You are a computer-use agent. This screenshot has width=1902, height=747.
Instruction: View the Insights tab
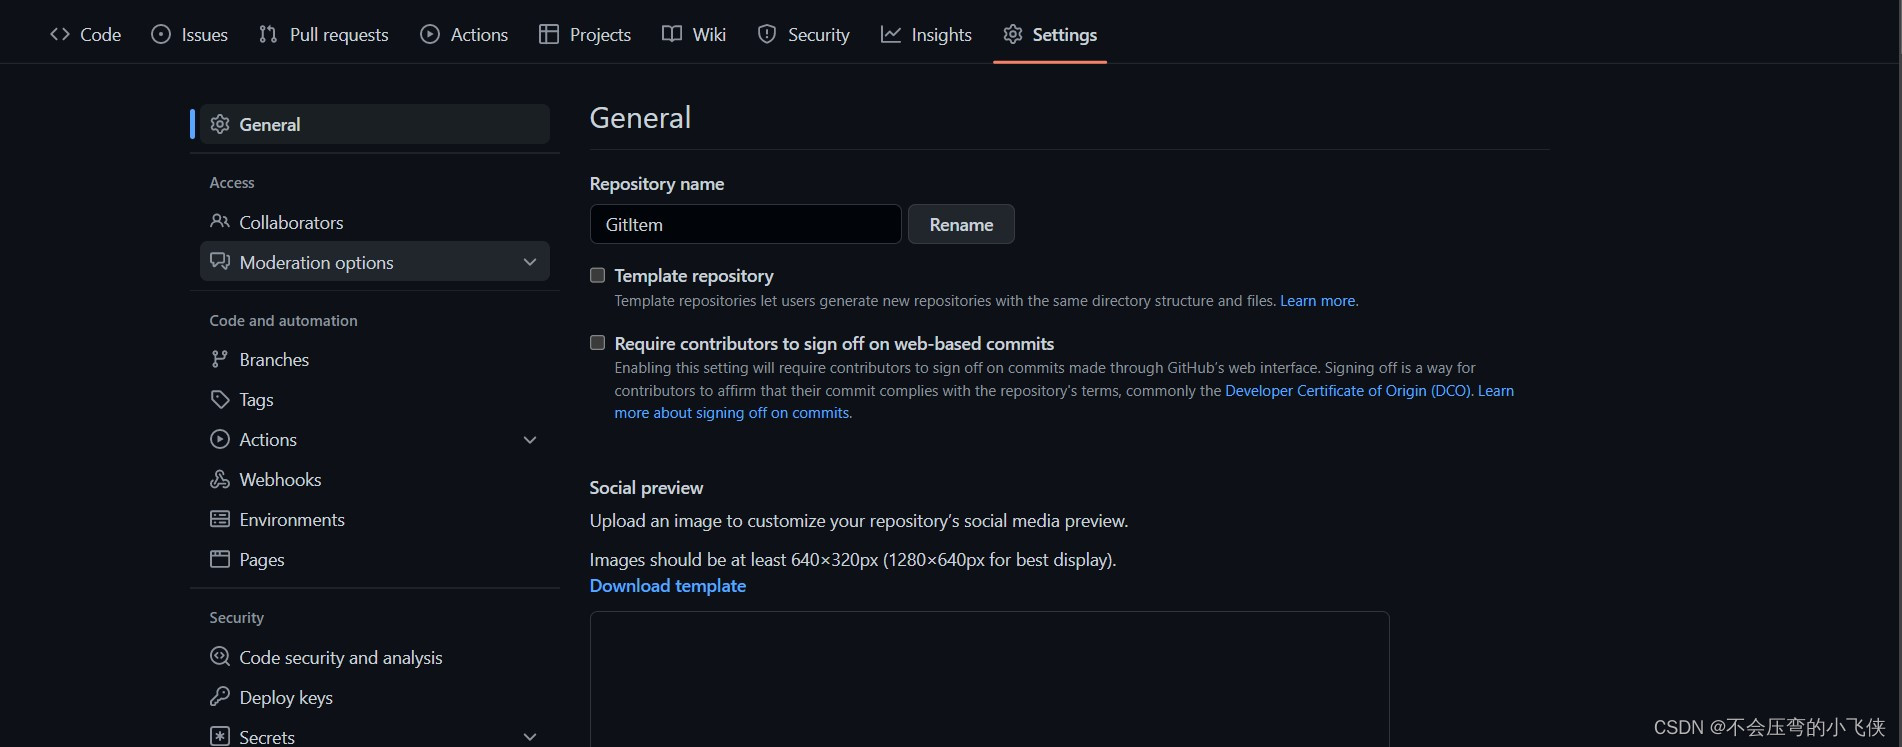(x=926, y=34)
